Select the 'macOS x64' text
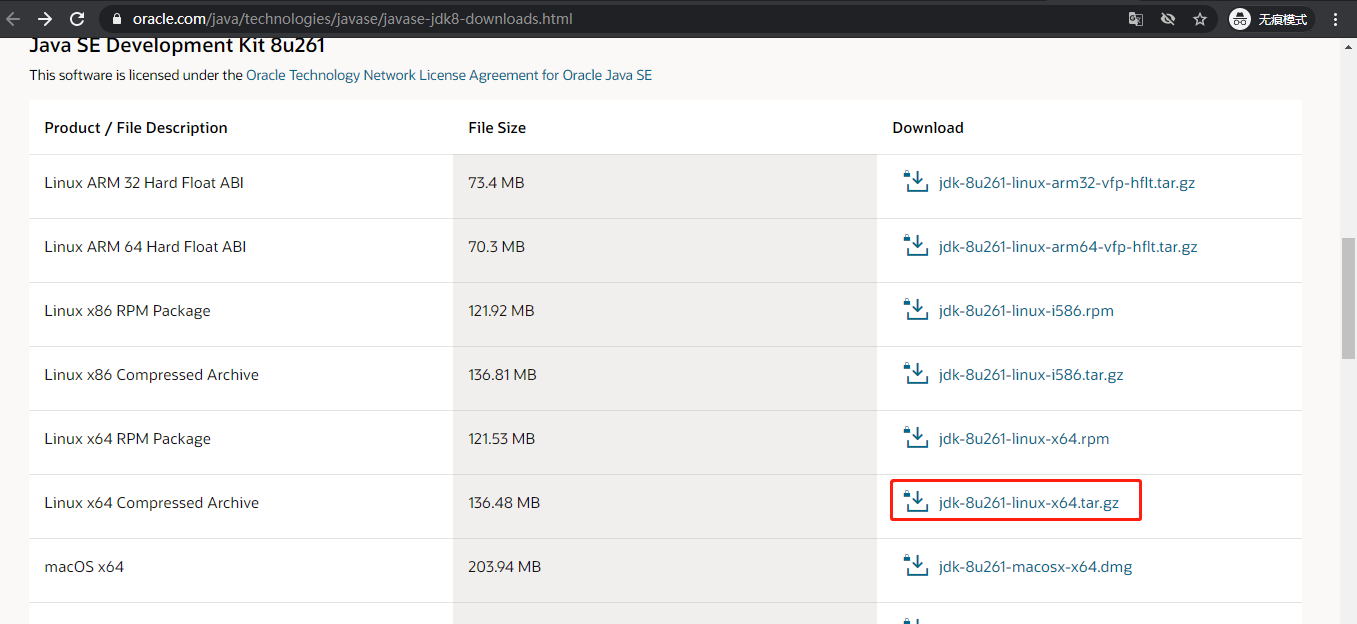This screenshot has width=1357, height=624. click(84, 567)
